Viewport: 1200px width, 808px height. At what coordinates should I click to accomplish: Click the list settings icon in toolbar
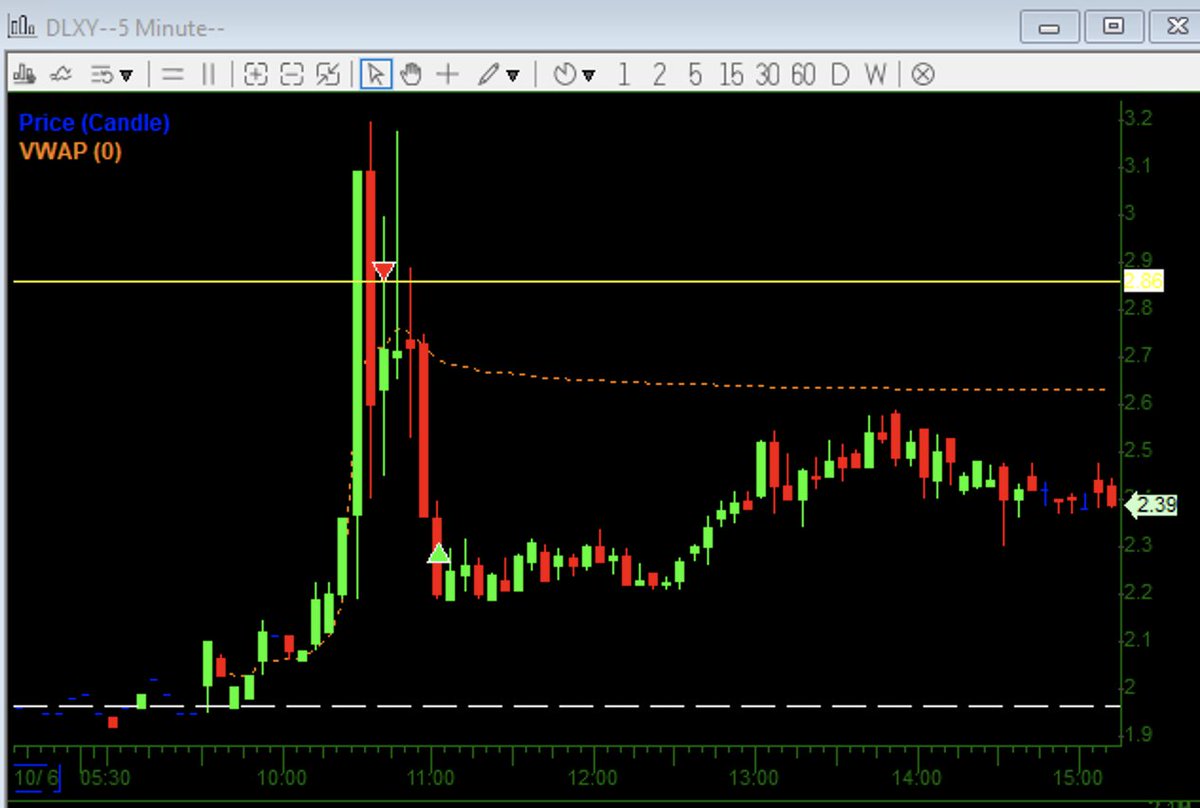point(102,74)
